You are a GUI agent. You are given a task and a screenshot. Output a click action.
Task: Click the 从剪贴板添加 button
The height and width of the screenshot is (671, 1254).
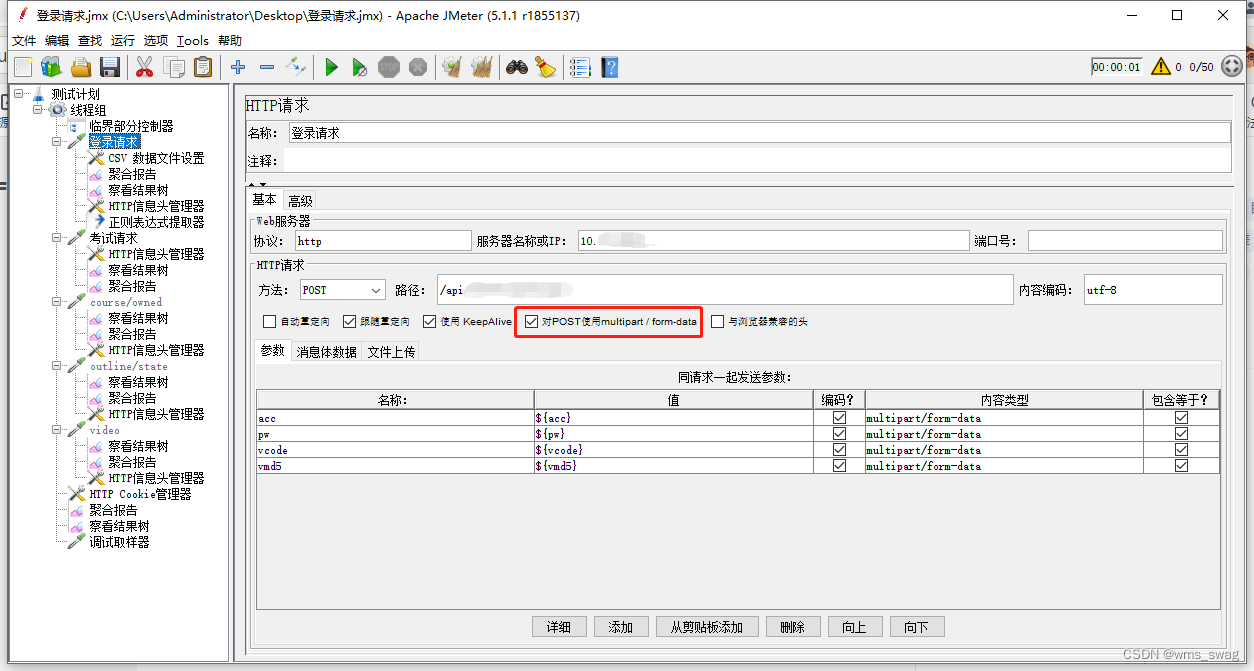pyautogui.click(x=707, y=627)
